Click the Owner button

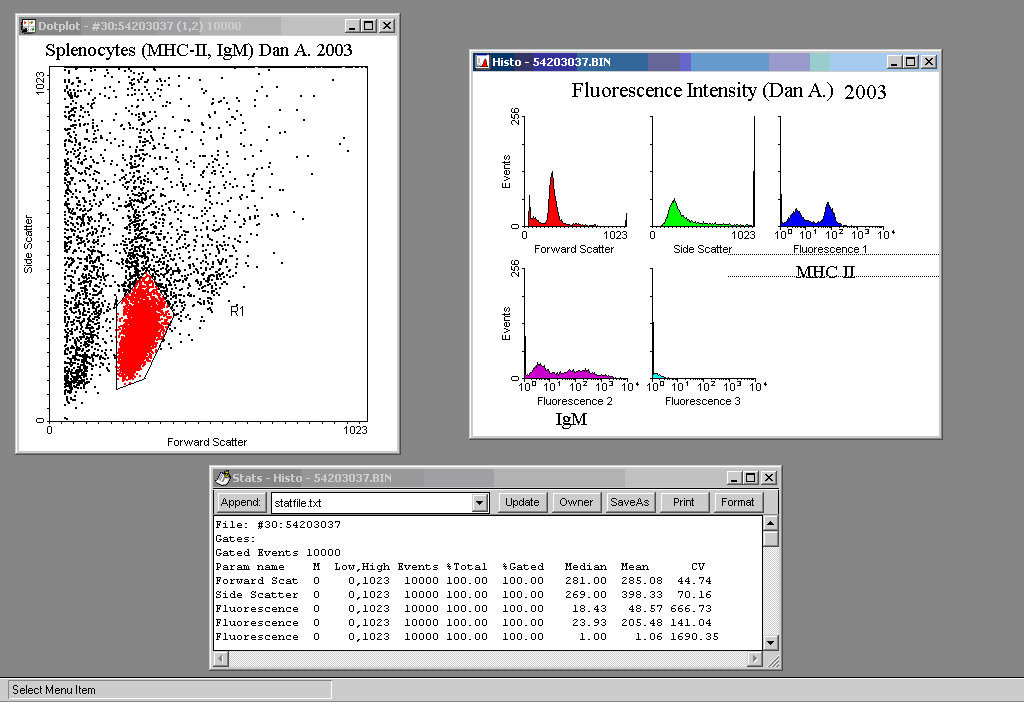tap(576, 503)
